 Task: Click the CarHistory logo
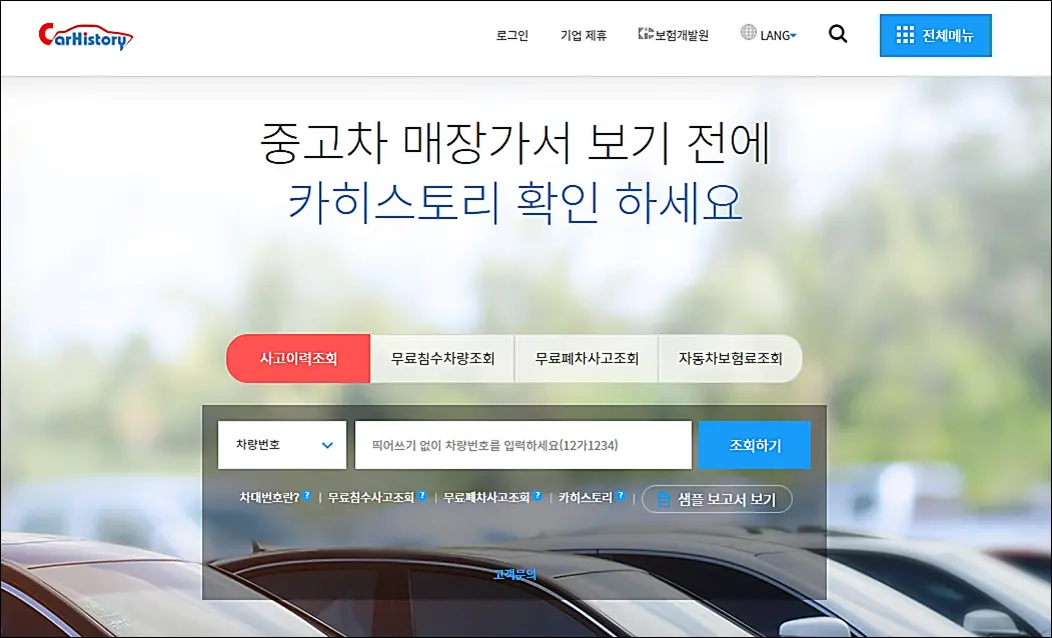(x=85, y=35)
